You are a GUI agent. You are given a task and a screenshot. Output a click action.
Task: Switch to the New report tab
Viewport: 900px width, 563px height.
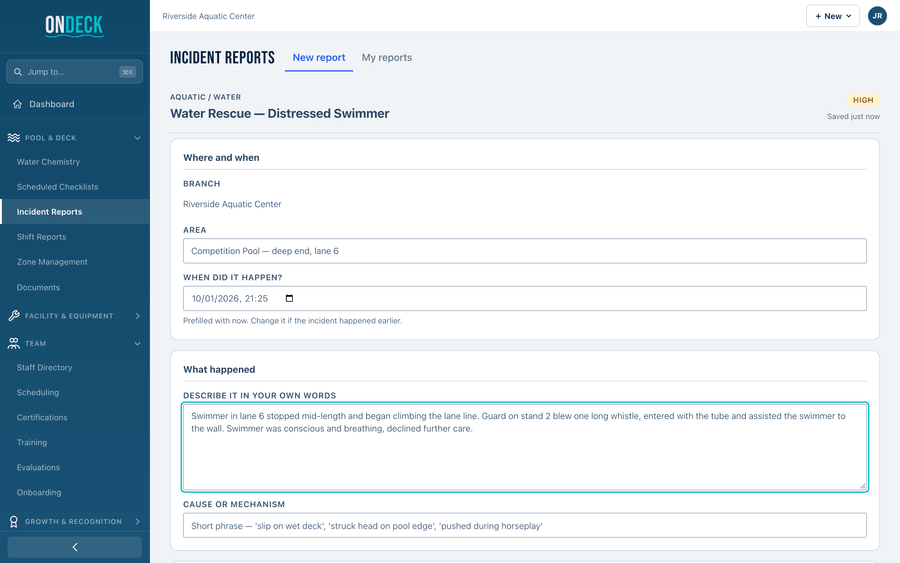[319, 57]
